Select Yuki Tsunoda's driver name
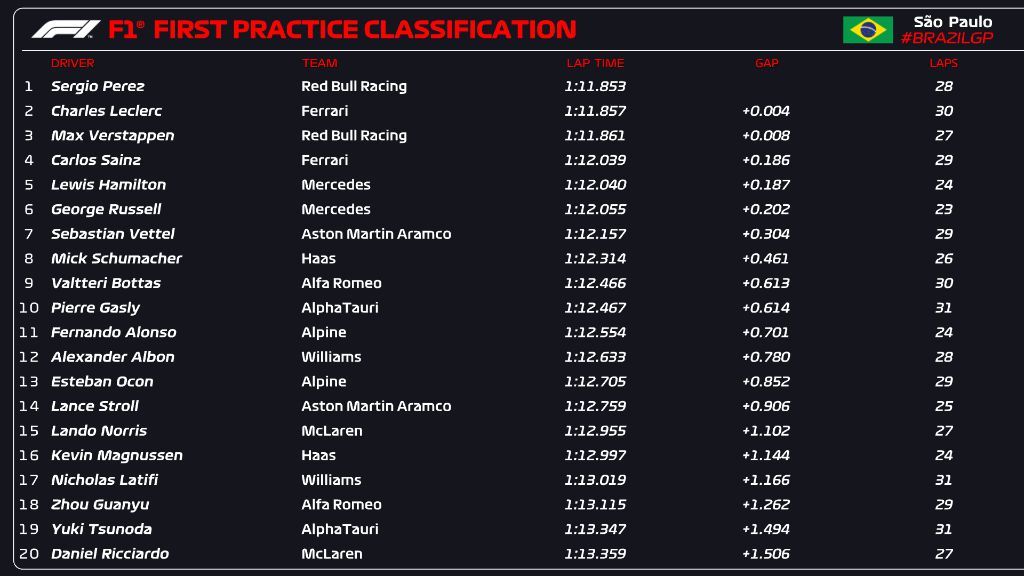The image size is (1024, 576). (102, 529)
